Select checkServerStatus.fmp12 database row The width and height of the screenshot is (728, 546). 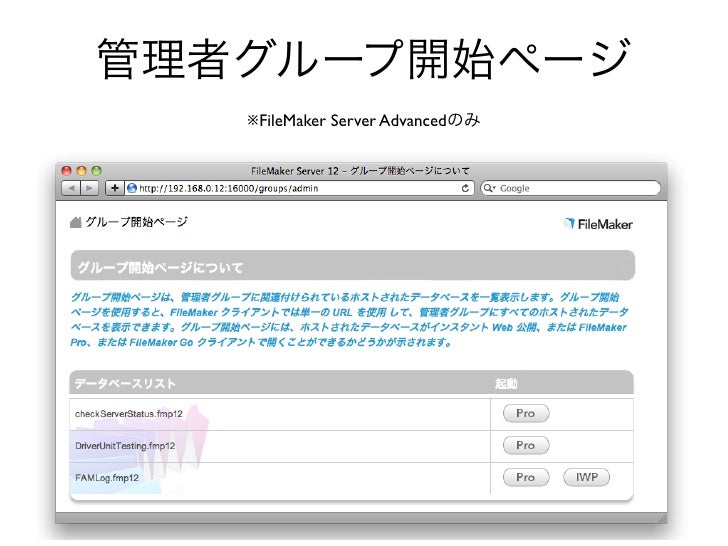click(x=351, y=414)
